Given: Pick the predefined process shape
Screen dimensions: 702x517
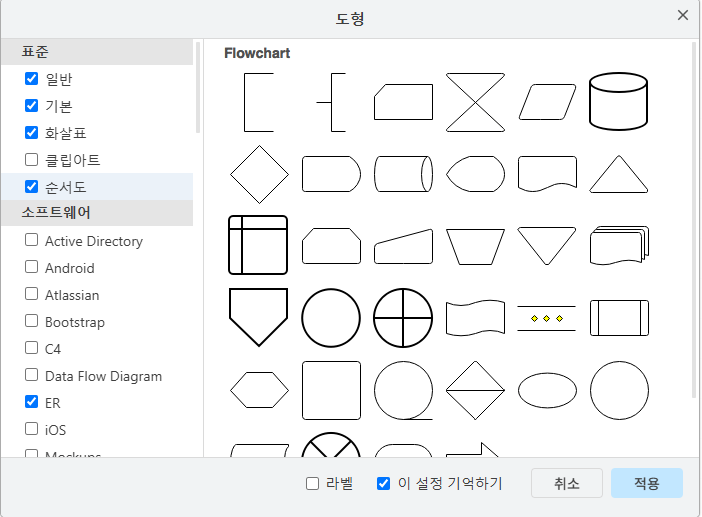Looking at the screenshot, I should coord(619,318).
